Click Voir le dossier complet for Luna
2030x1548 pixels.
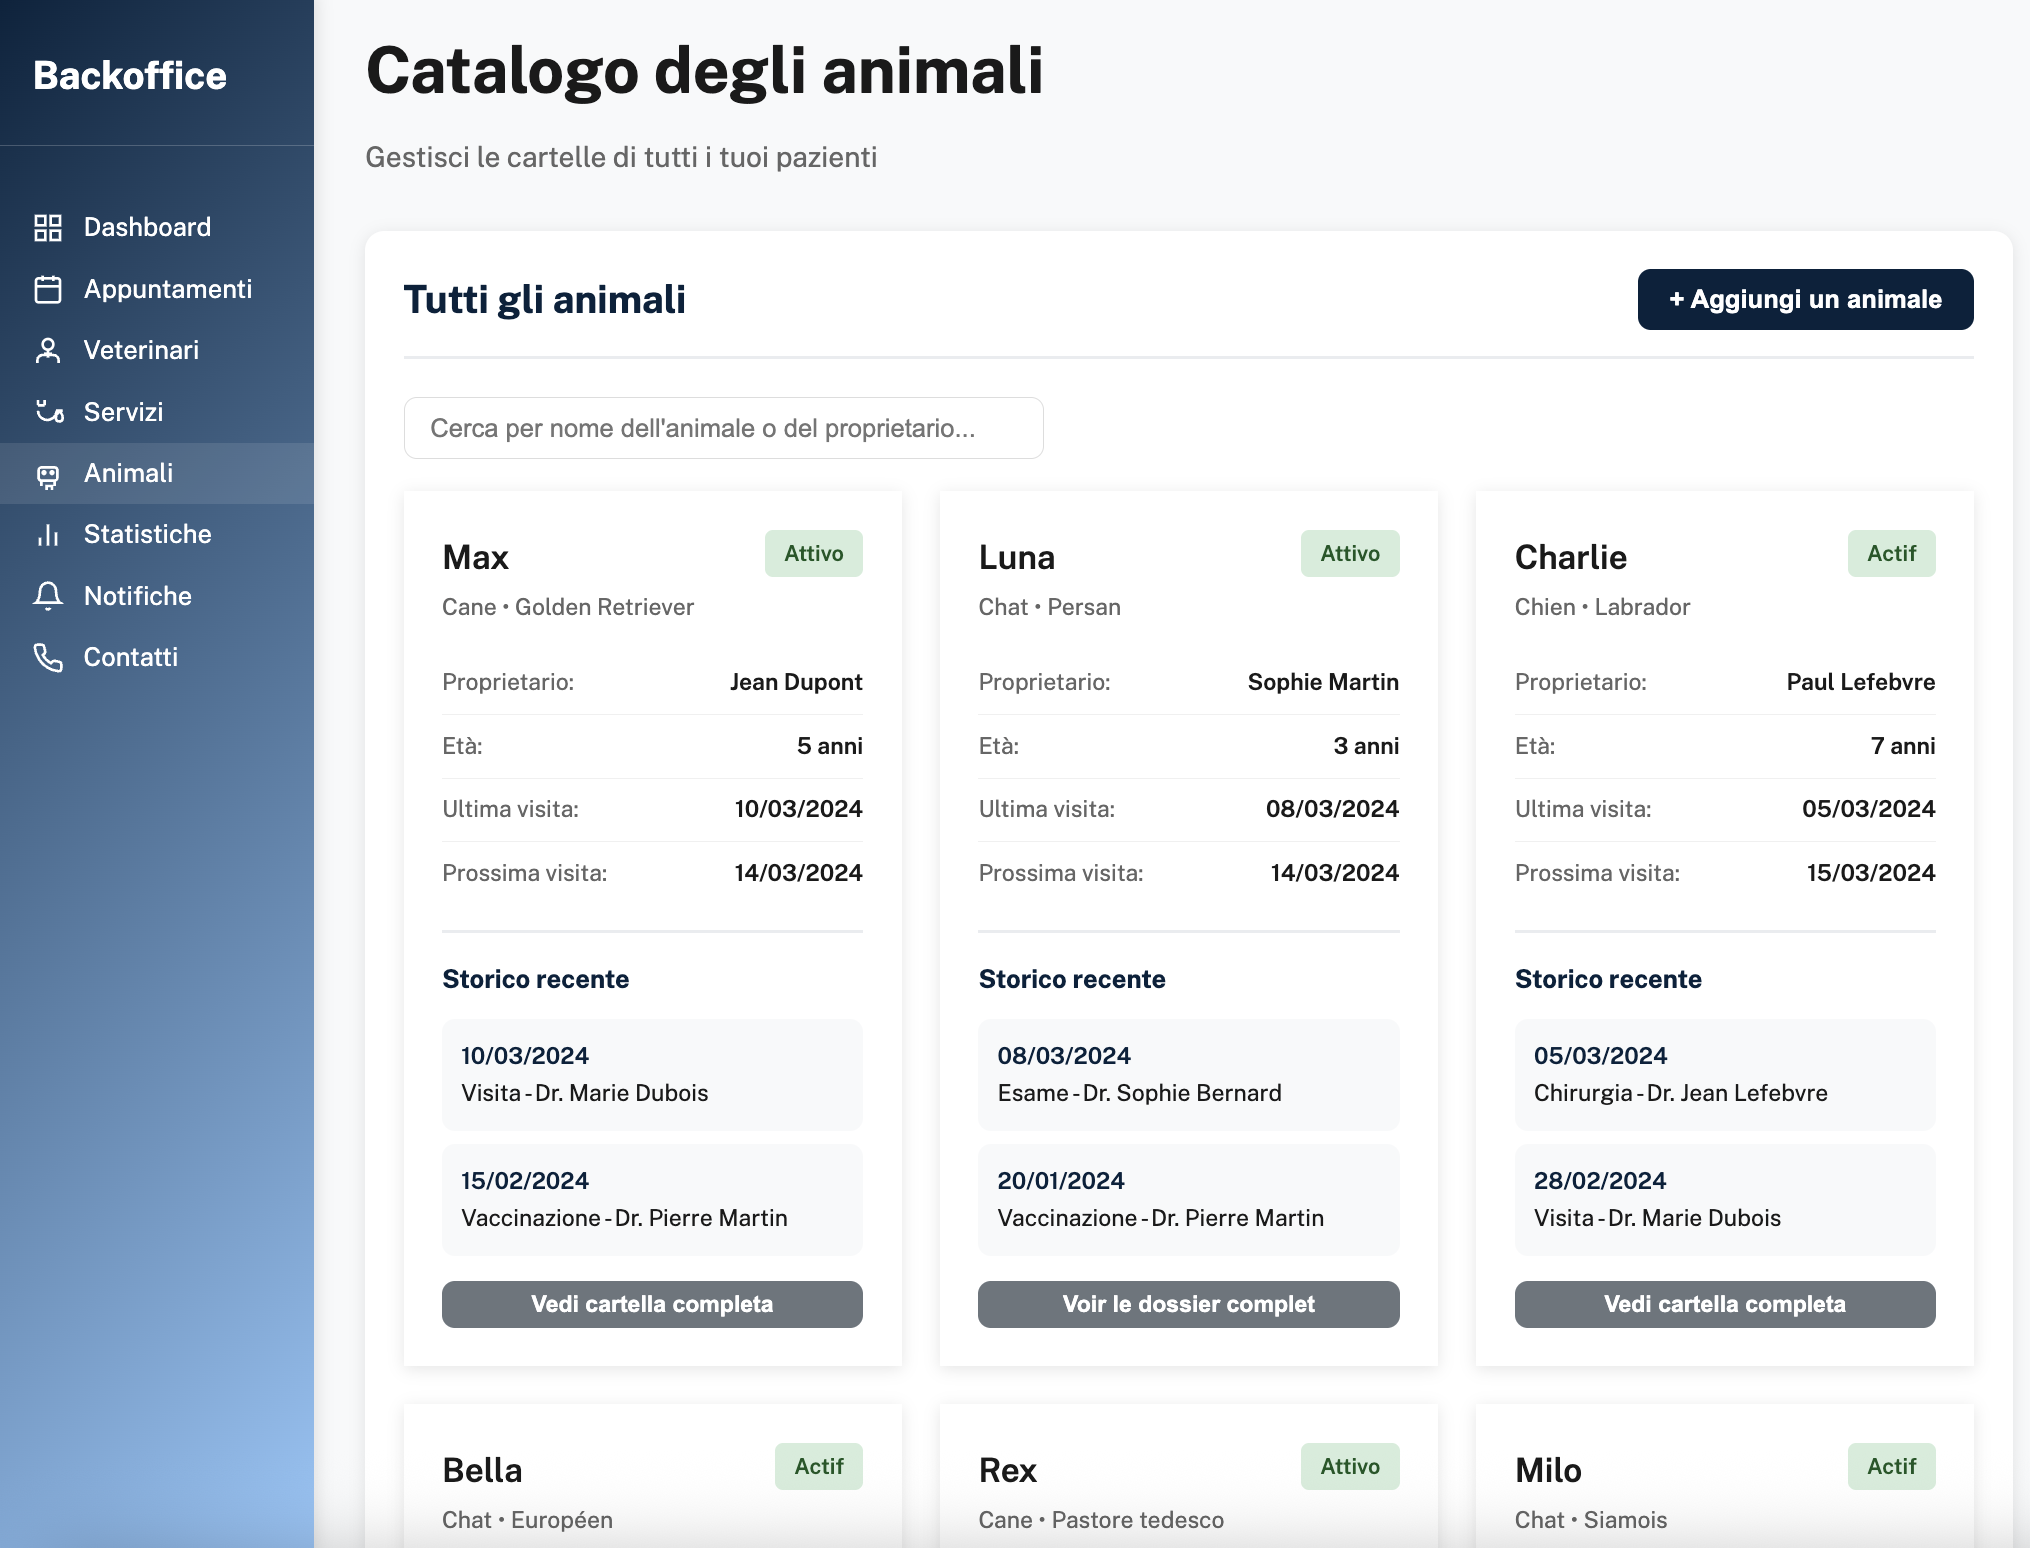pyautogui.click(x=1188, y=1304)
